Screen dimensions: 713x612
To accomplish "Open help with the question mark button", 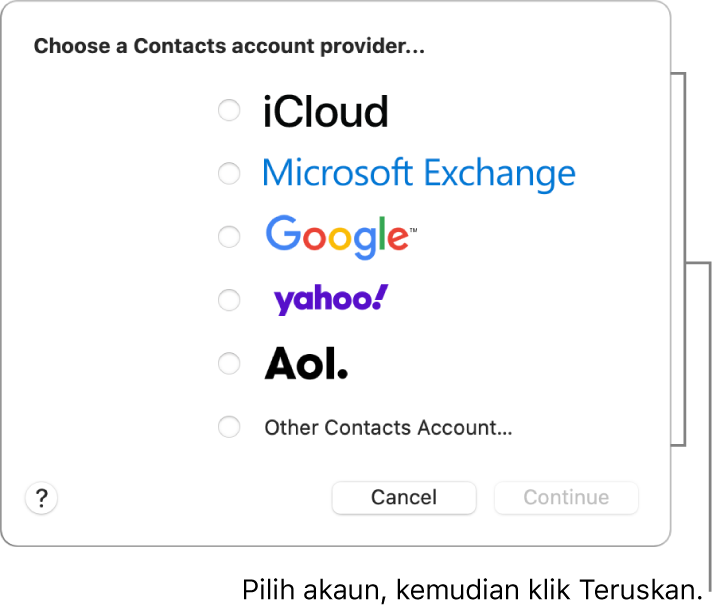I will (42, 498).
